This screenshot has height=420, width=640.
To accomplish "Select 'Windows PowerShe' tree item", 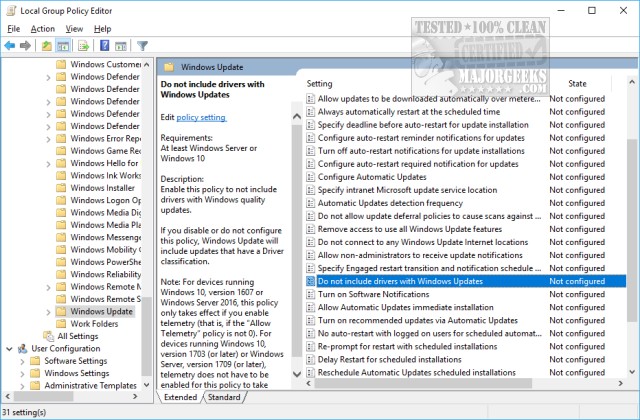I will [105, 262].
